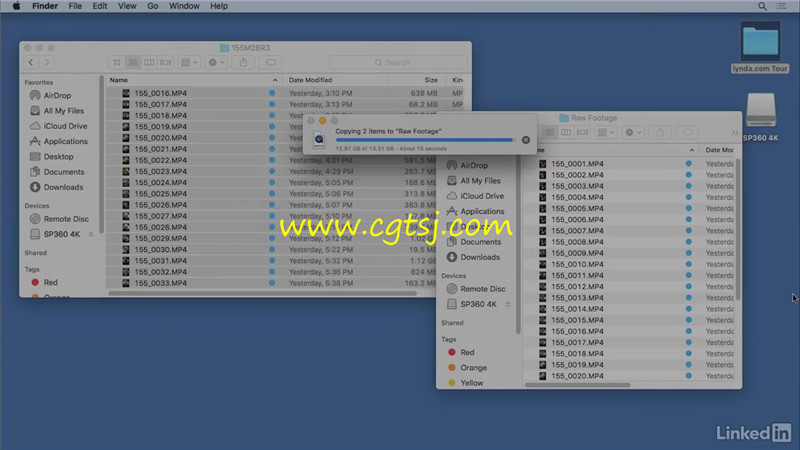The image size is (800, 450).
Task: Switch Raw Footage window to cover flow view
Action: click(582, 133)
